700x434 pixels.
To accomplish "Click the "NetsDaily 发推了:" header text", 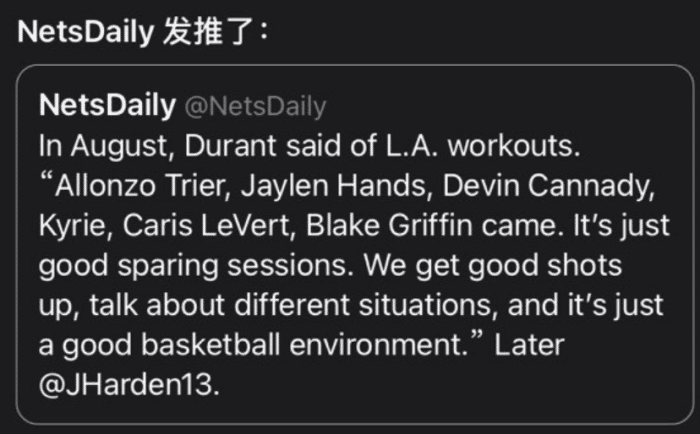I will click(x=143, y=31).
